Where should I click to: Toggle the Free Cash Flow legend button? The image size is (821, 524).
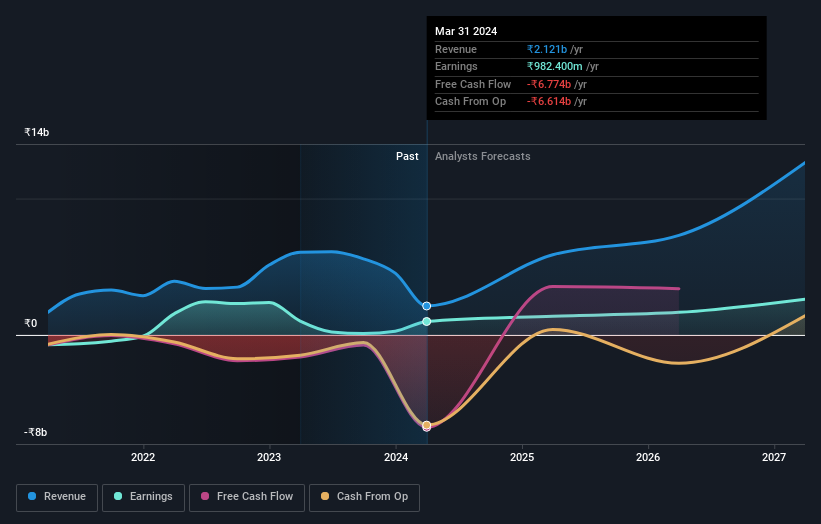coord(247,497)
